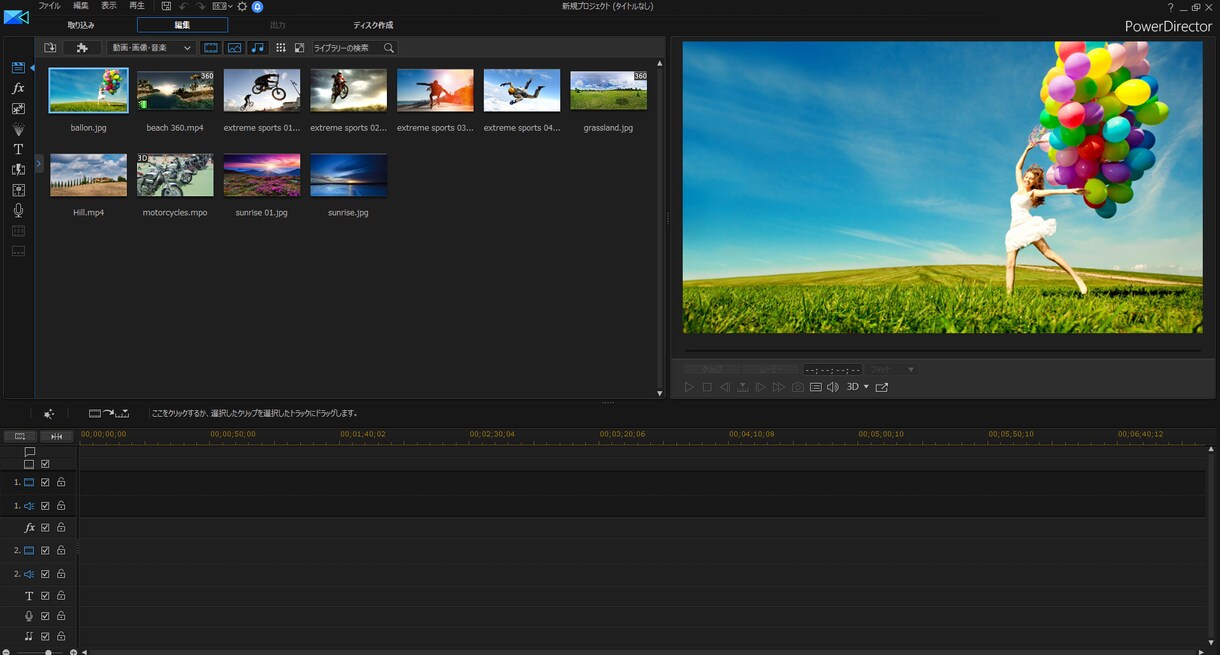Click the snapshot camera icon under preview
The width and height of the screenshot is (1220, 655).
(x=798, y=387)
